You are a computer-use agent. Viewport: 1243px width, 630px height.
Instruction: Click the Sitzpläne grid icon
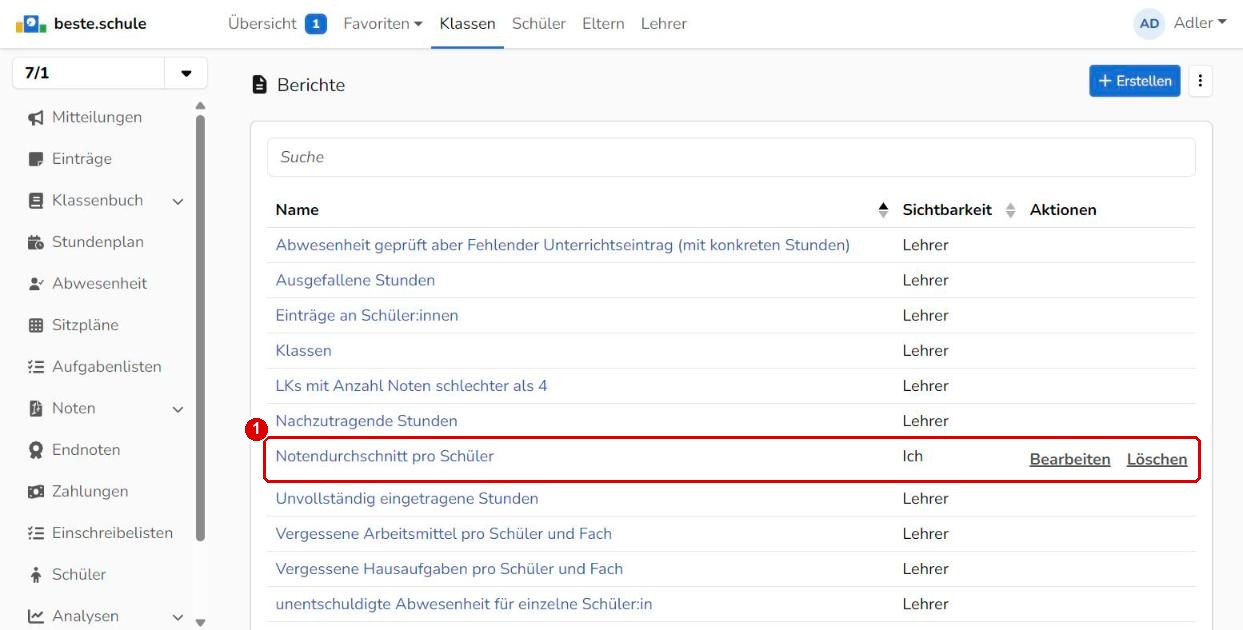coord(36,325)
